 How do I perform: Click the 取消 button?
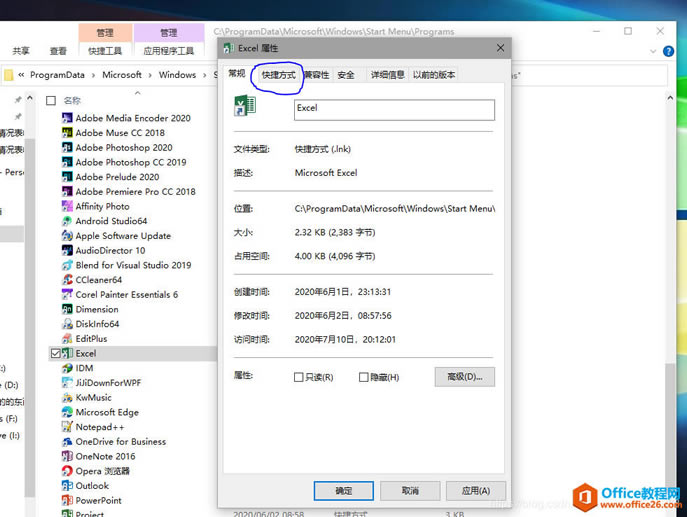click(410, 491)
